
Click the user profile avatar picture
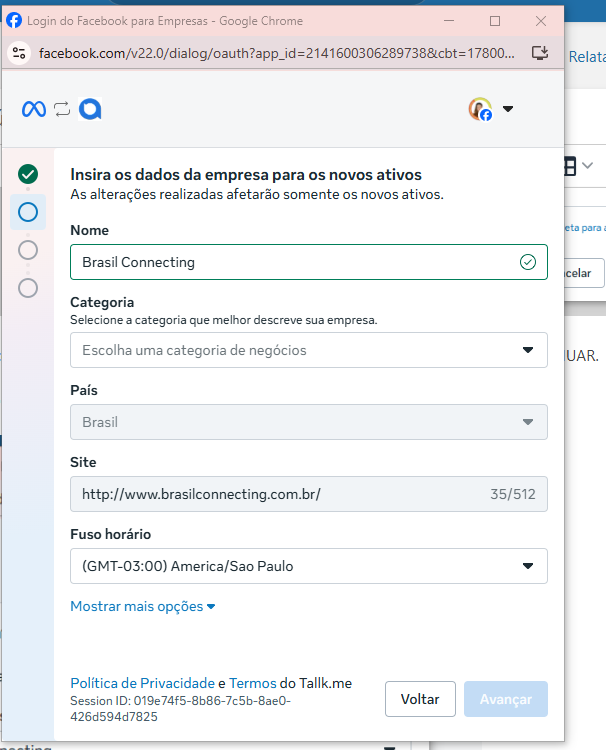tap(480, 109)
